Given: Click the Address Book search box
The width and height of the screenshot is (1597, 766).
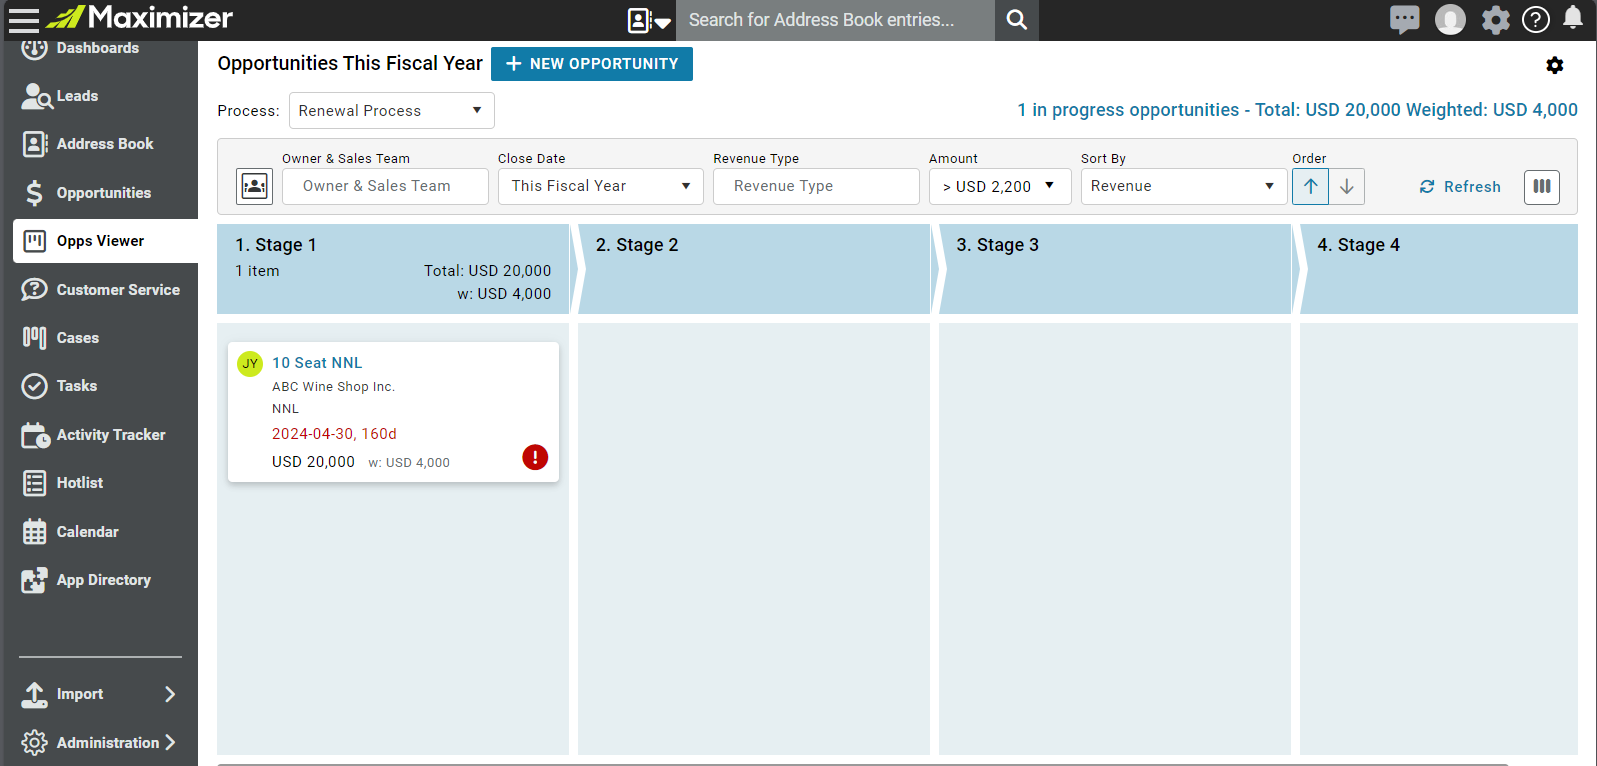Looking at the screenshot, I should coord(835,20).
